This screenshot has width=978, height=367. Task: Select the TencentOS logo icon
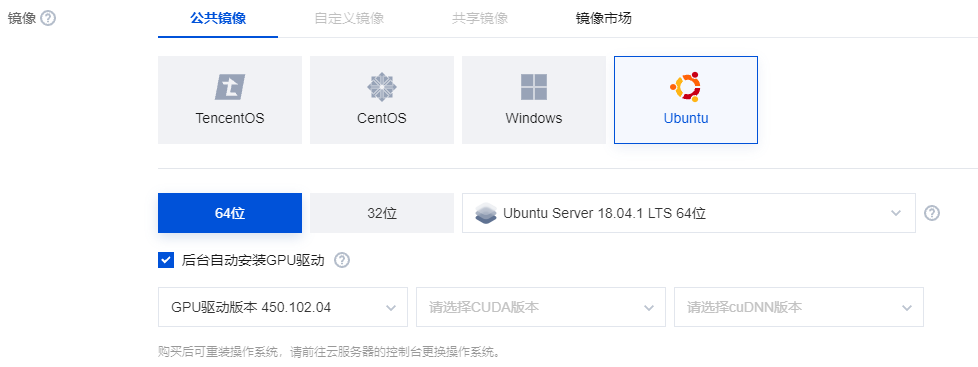[x=230, y=87]
